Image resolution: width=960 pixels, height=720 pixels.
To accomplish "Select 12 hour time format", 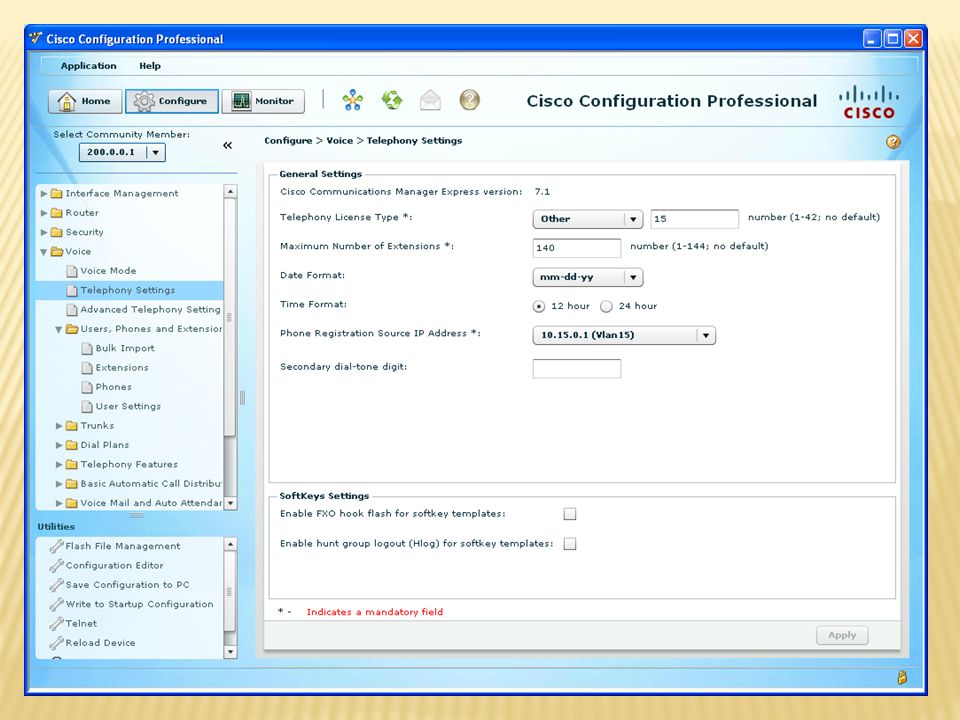I will tap(539, 306).
